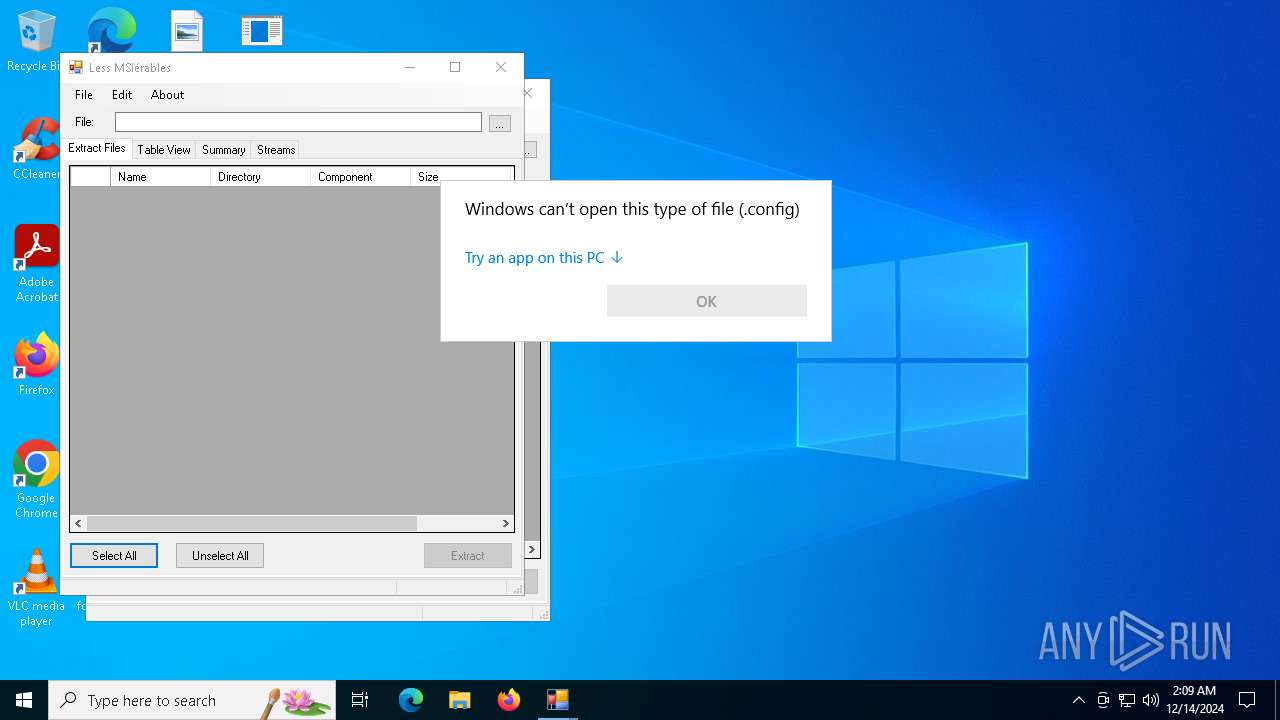Open VLC media player desktop shortcut
The height and width of the screenshot is (720, 1280).
[x=36, y=588]
